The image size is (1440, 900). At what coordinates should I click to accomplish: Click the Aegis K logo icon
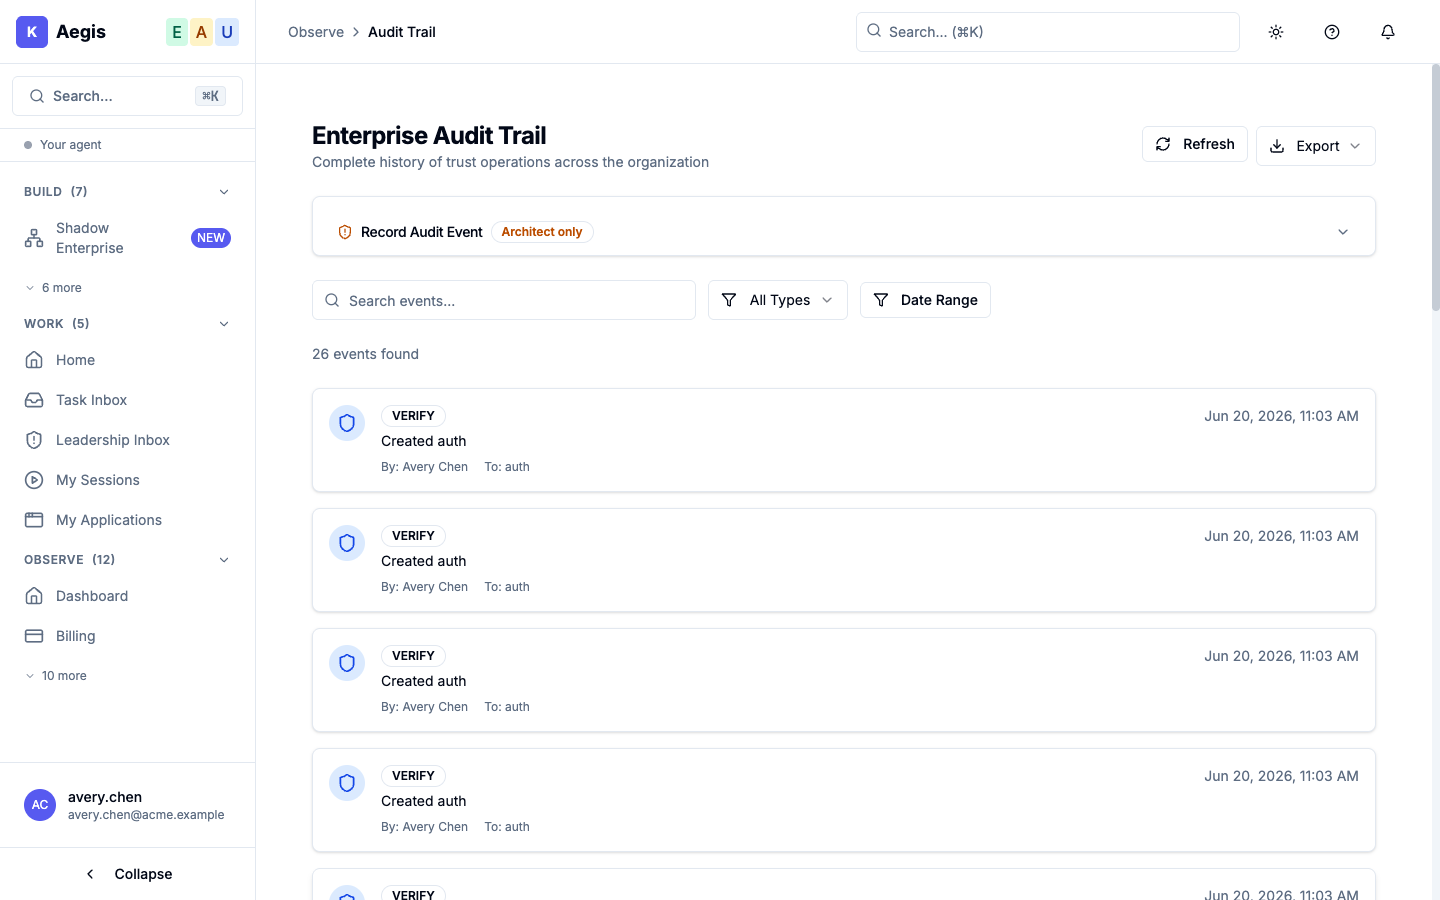tap(32, 32)
